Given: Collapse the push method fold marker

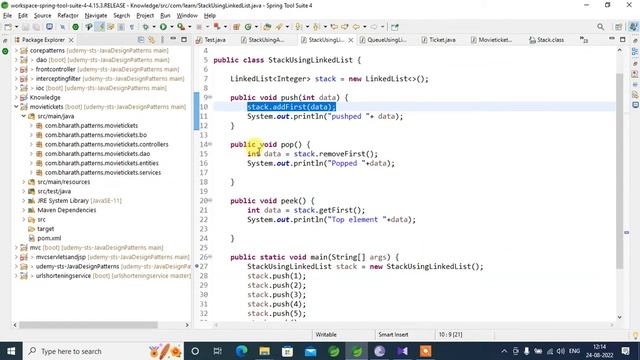Looking at the screenshot, I should pos(211,97).
